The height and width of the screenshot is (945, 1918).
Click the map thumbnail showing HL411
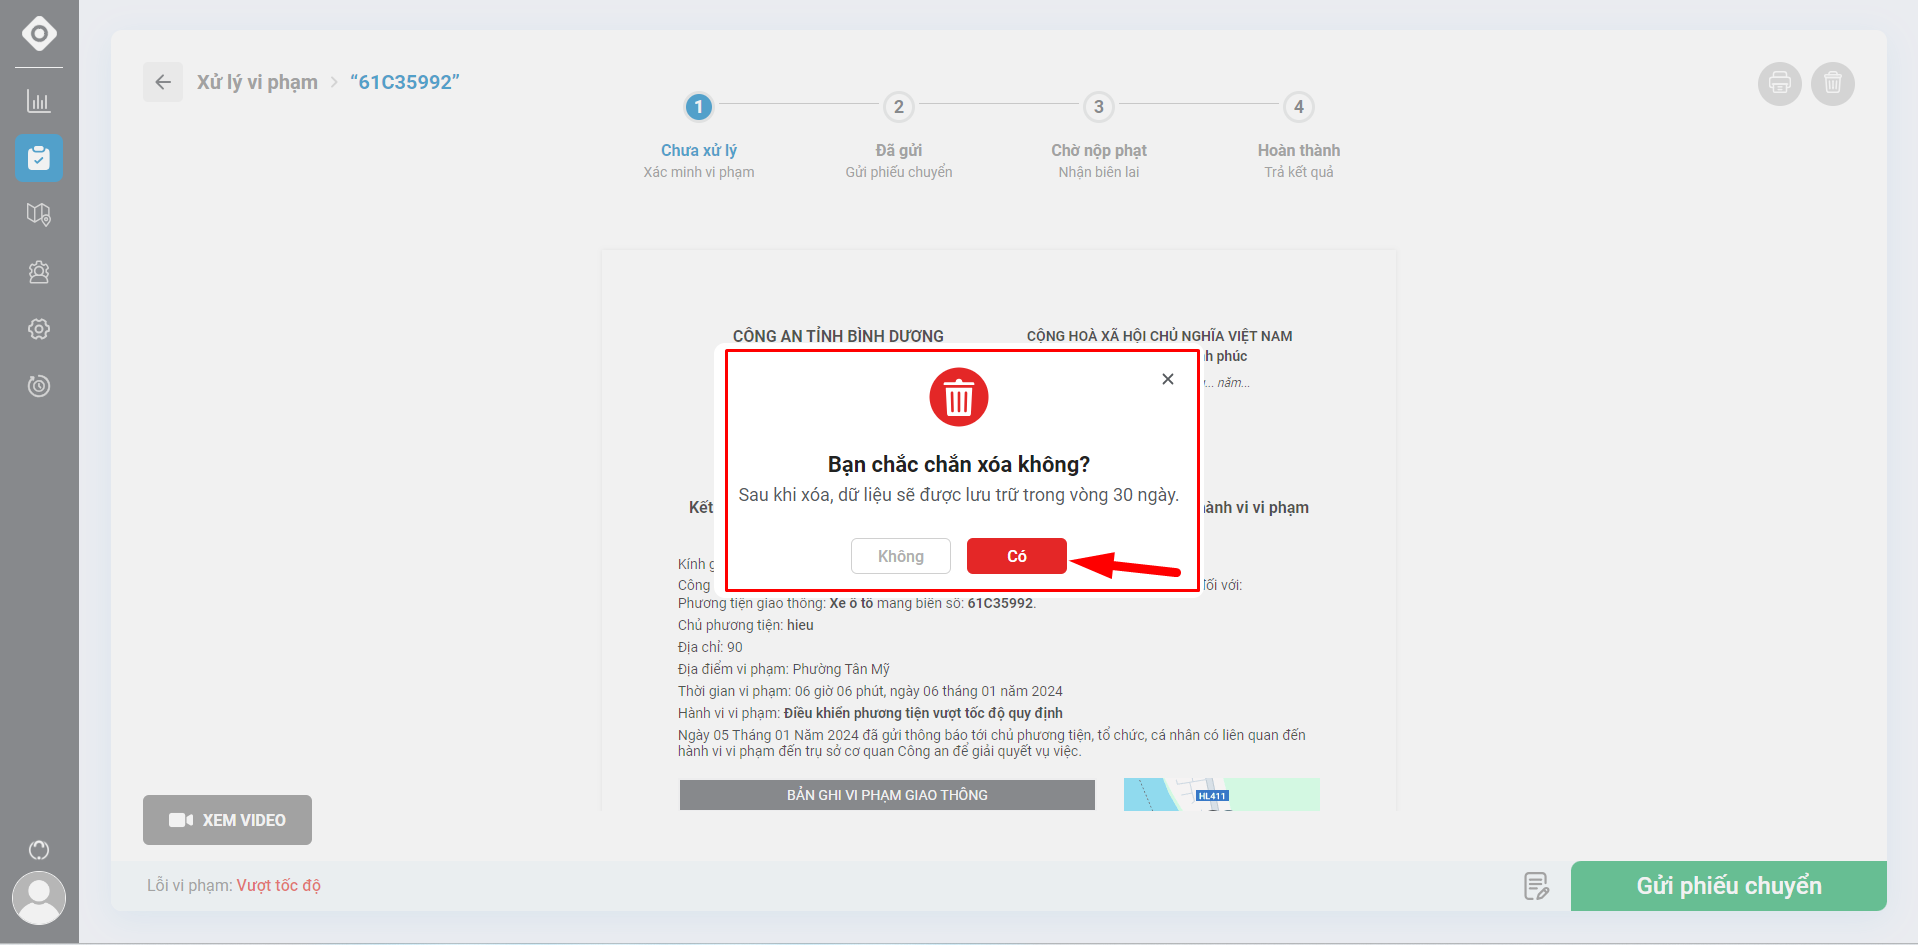[1222, 794]
